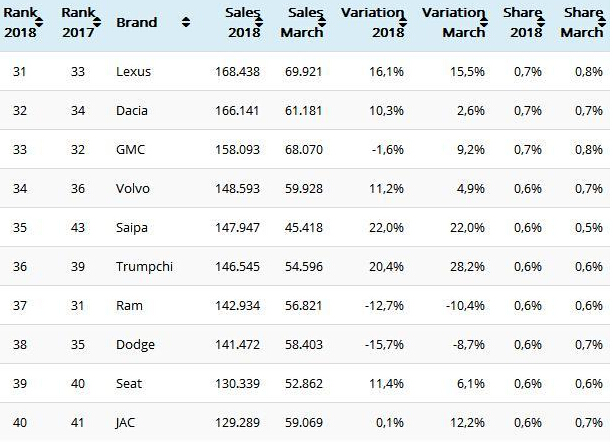Click on the Volvo brand name
This screenshot has height=448, width=613.
pos(133,188)
